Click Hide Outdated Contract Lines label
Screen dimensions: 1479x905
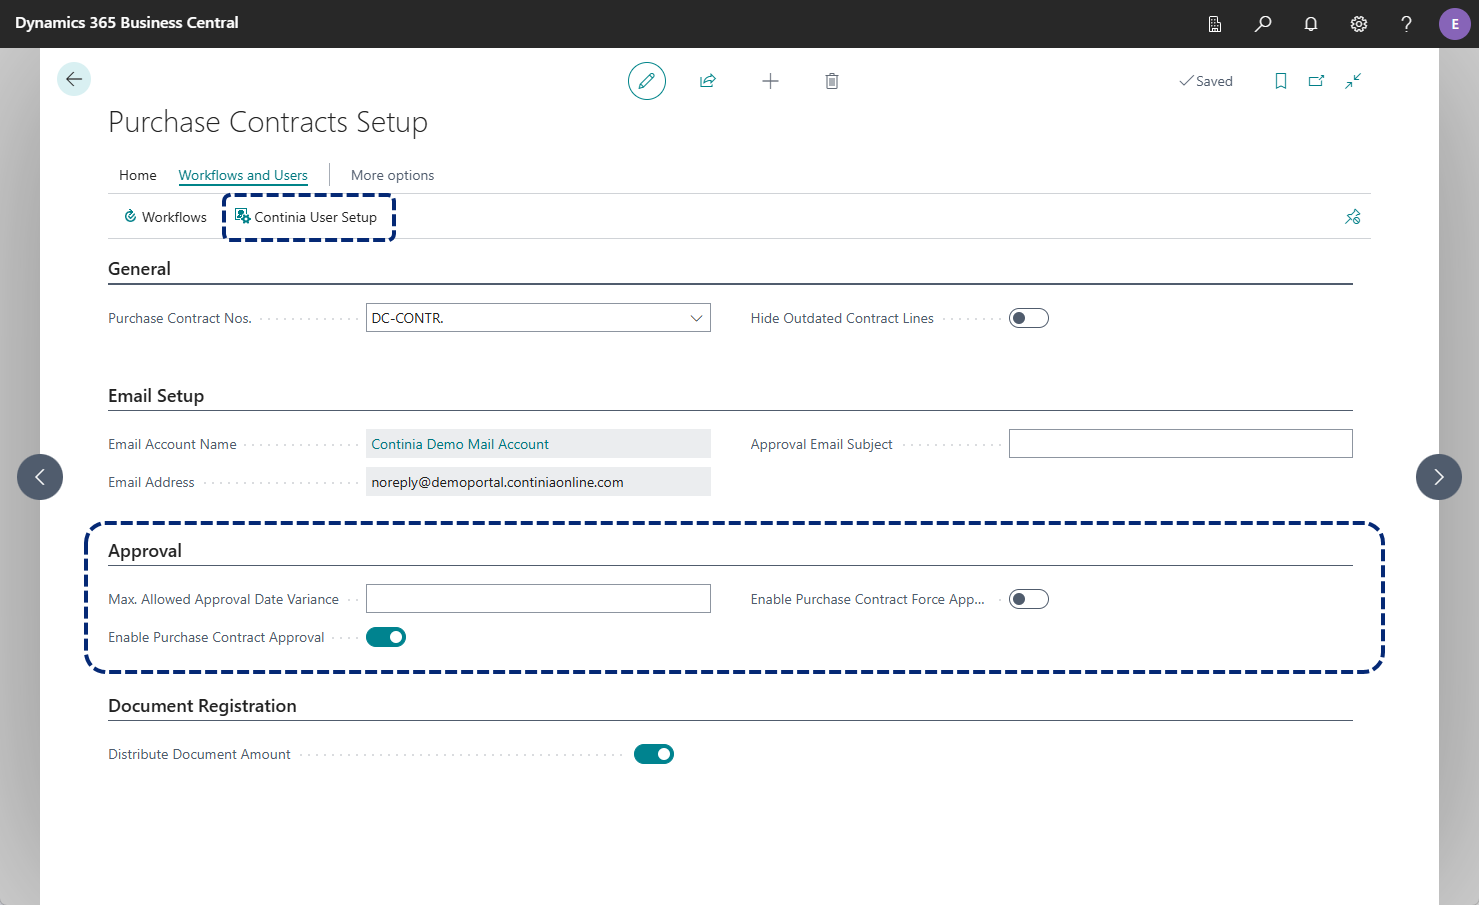[x=842, y=318]
